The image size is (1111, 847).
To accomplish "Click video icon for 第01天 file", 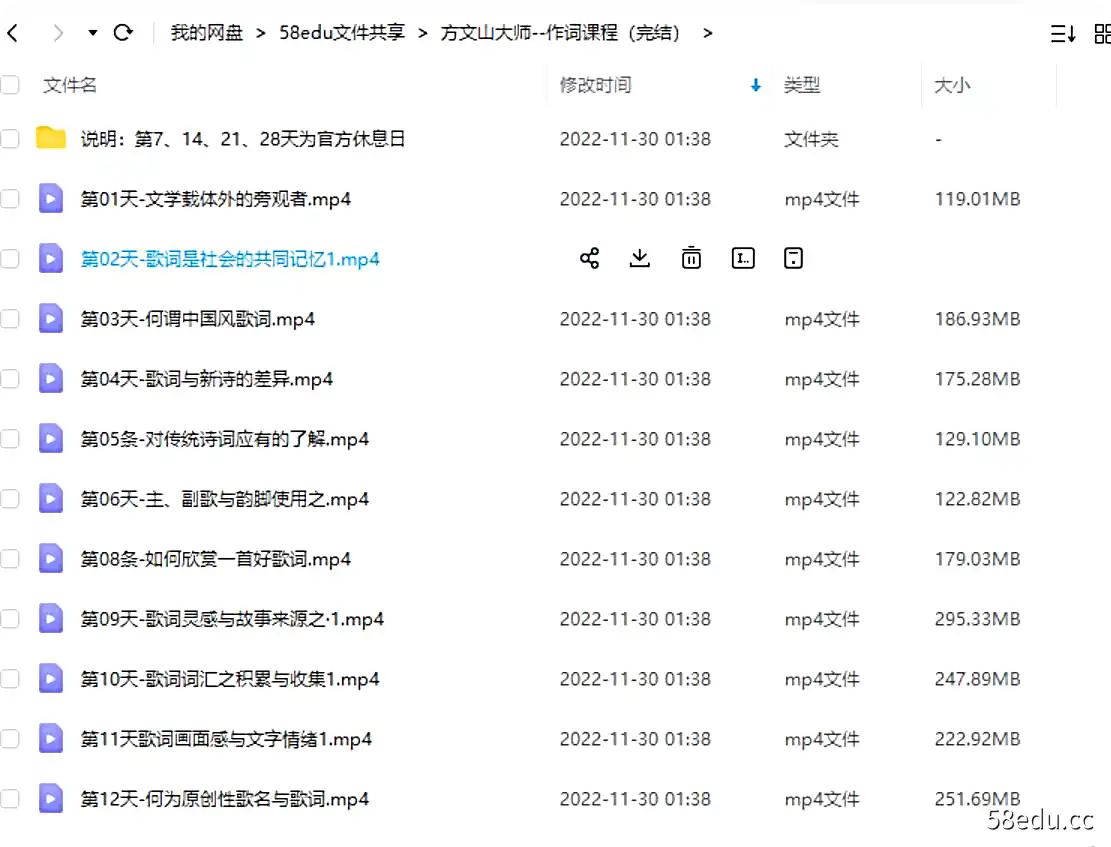I will coord(50,198).
